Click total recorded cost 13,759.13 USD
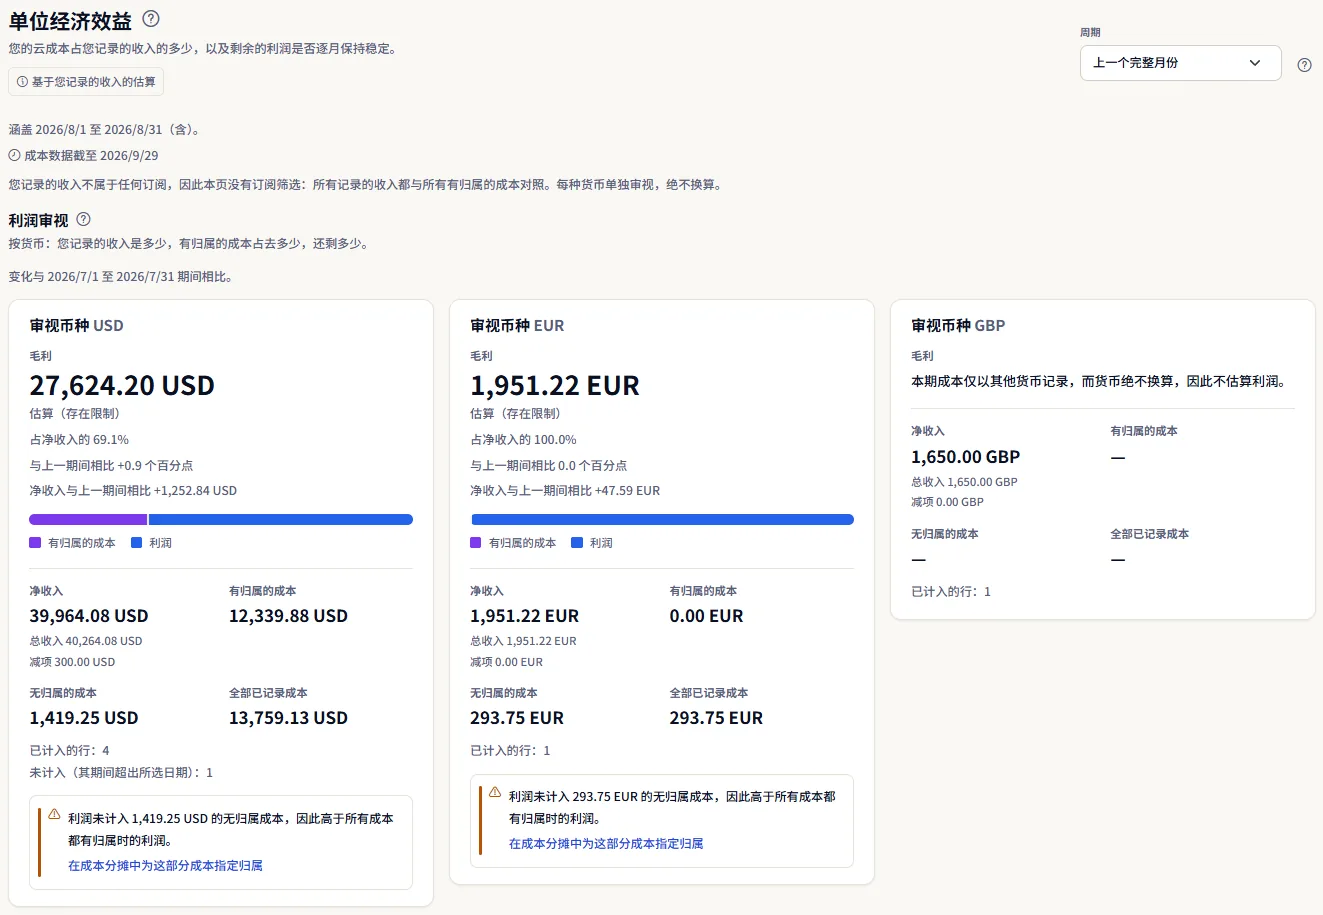This screenshot has width=1323, height=915. click(288, 718)
